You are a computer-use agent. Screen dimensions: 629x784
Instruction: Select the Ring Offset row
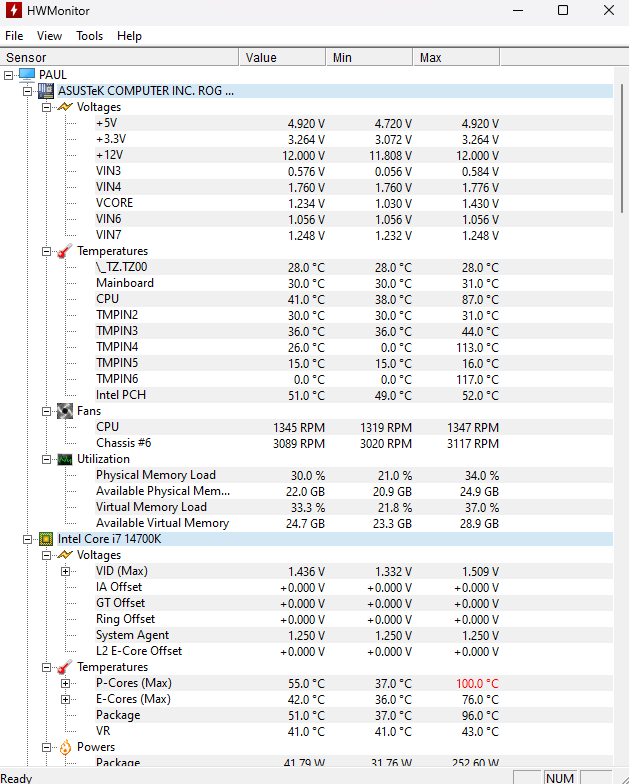[354, 619]
